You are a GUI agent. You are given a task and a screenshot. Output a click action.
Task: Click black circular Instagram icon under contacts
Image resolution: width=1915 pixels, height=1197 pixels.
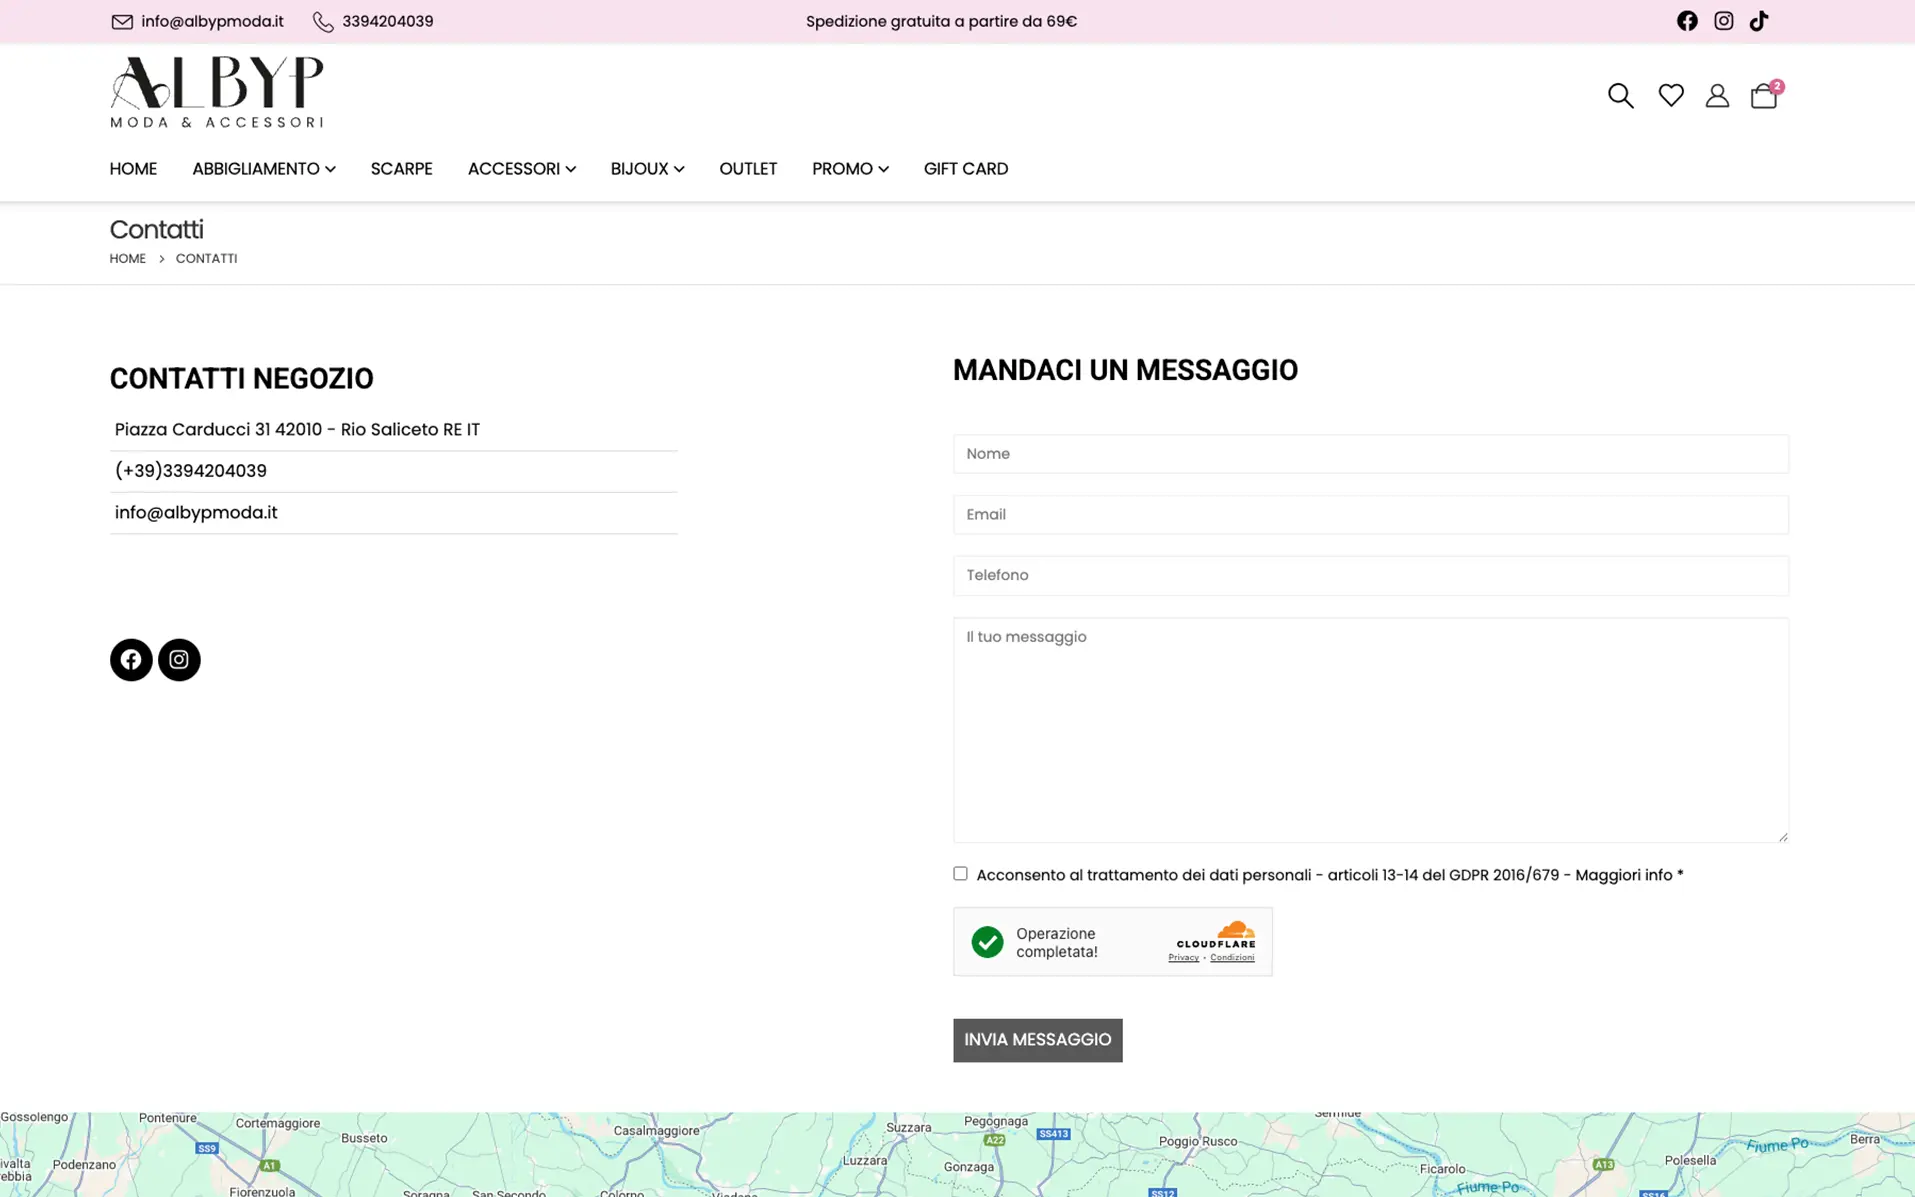179,660
